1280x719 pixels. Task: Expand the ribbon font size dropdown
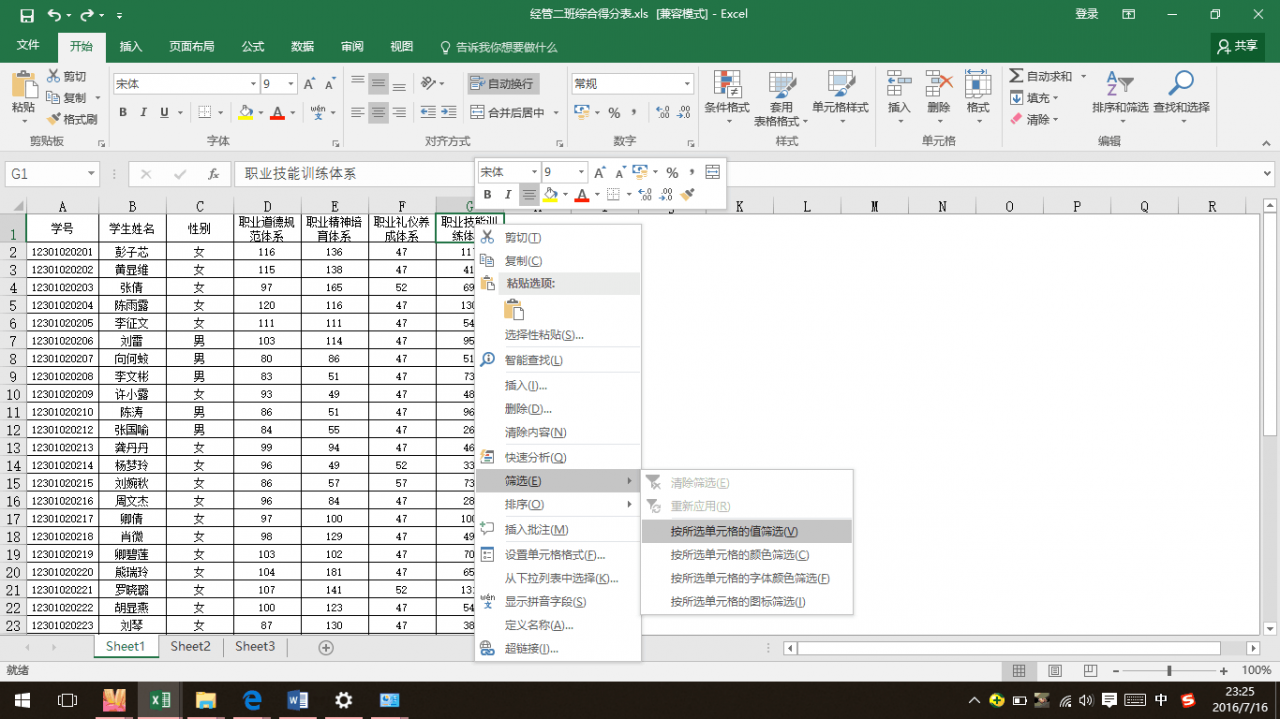tap(291, 84)
